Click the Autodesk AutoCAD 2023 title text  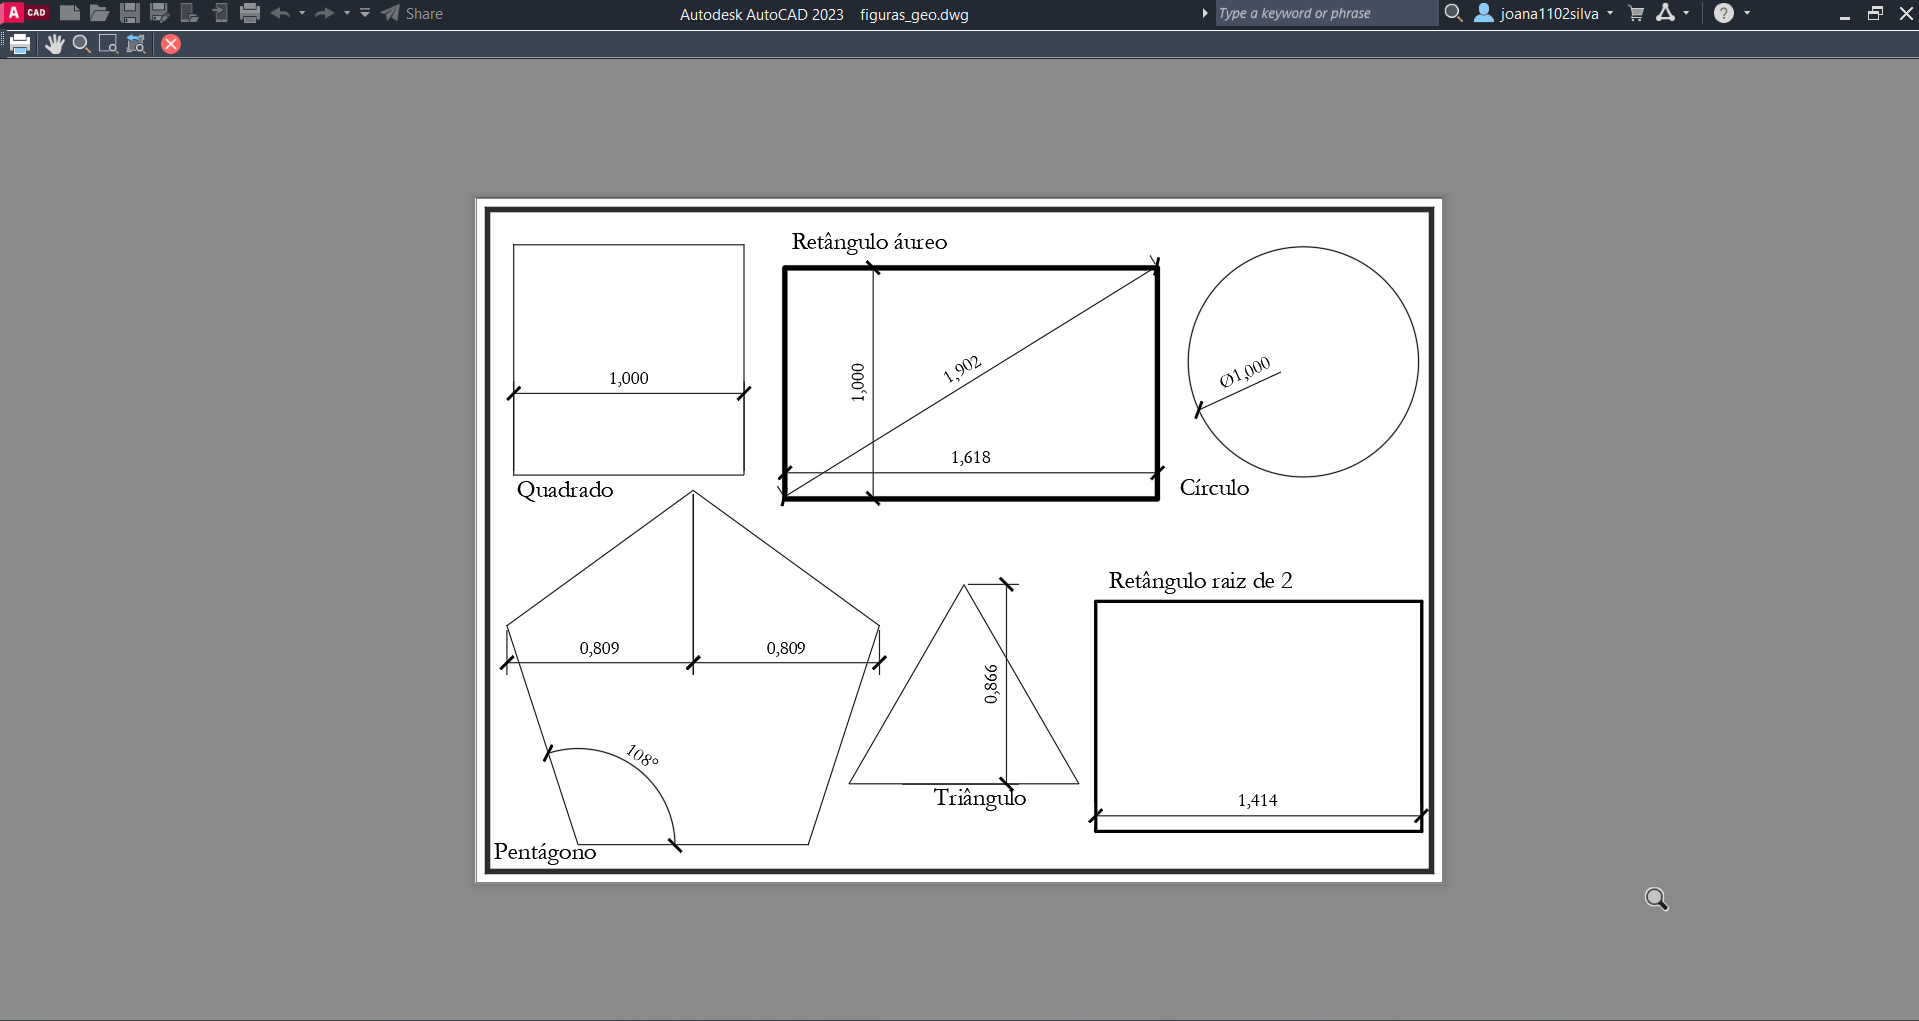click(762, 14)
